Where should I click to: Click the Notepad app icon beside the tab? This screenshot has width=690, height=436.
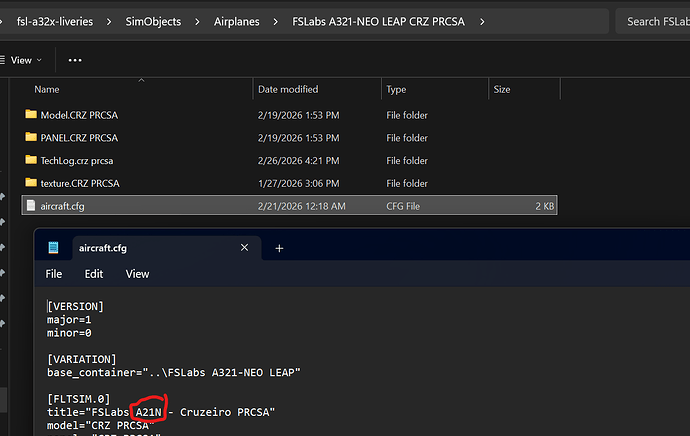pos(53,248)
